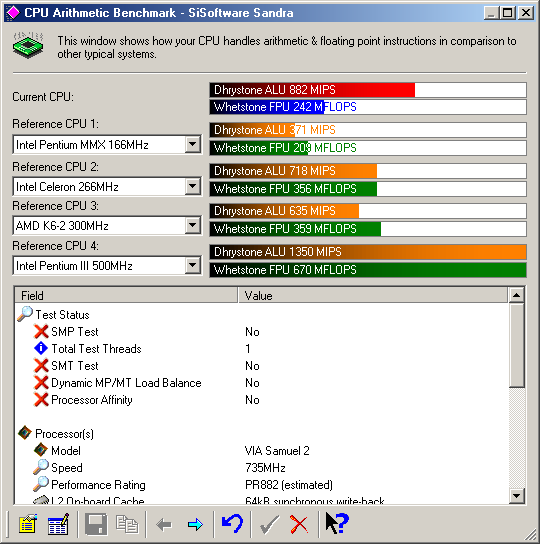Click the red X cancel toolbar icon

click(299, 524)
